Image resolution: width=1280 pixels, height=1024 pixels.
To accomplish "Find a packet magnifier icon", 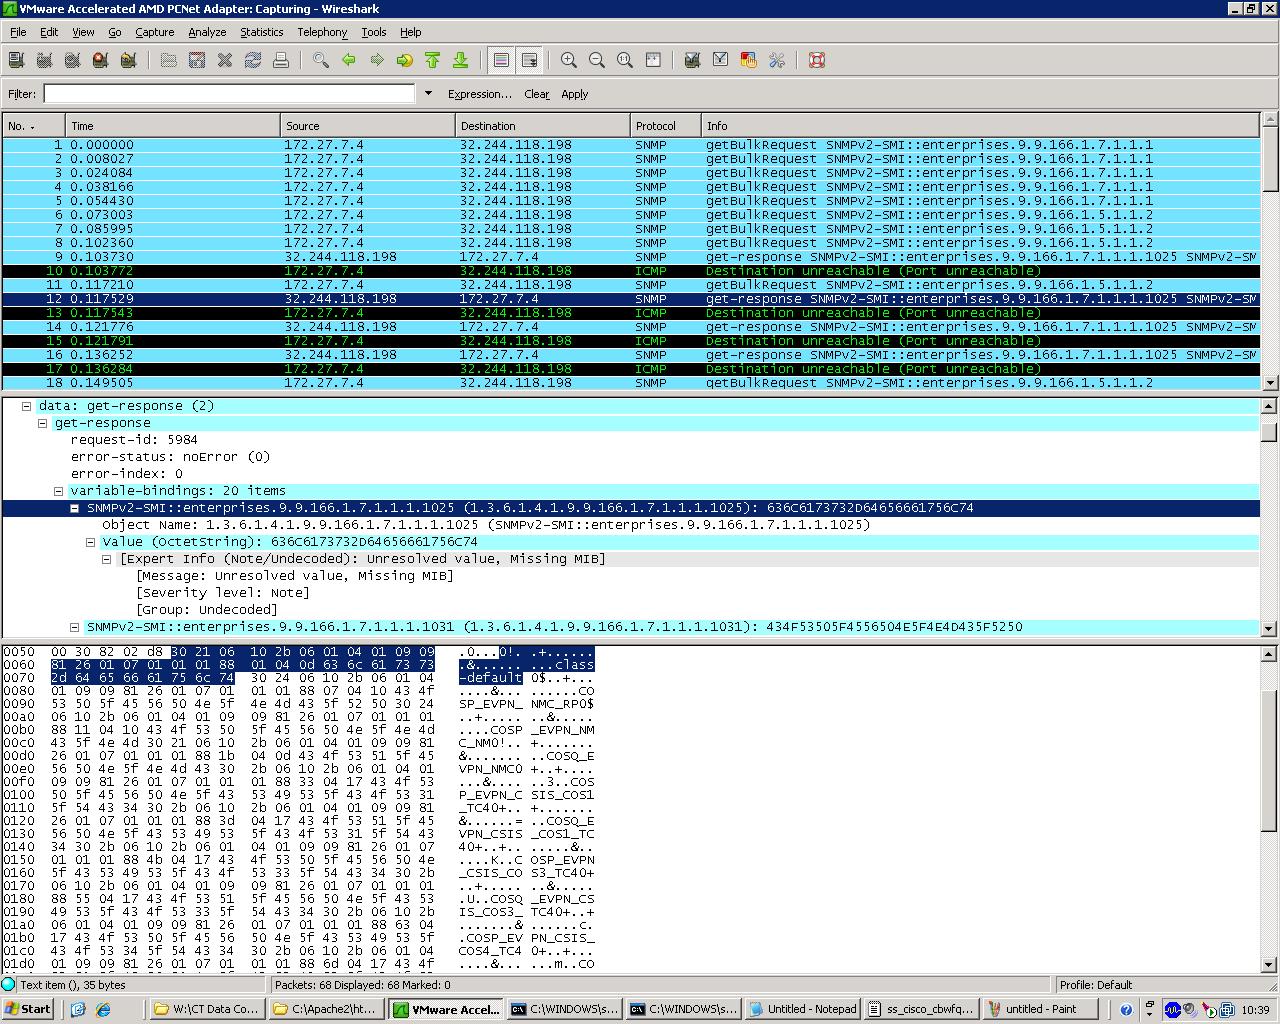I will (321, 60).
